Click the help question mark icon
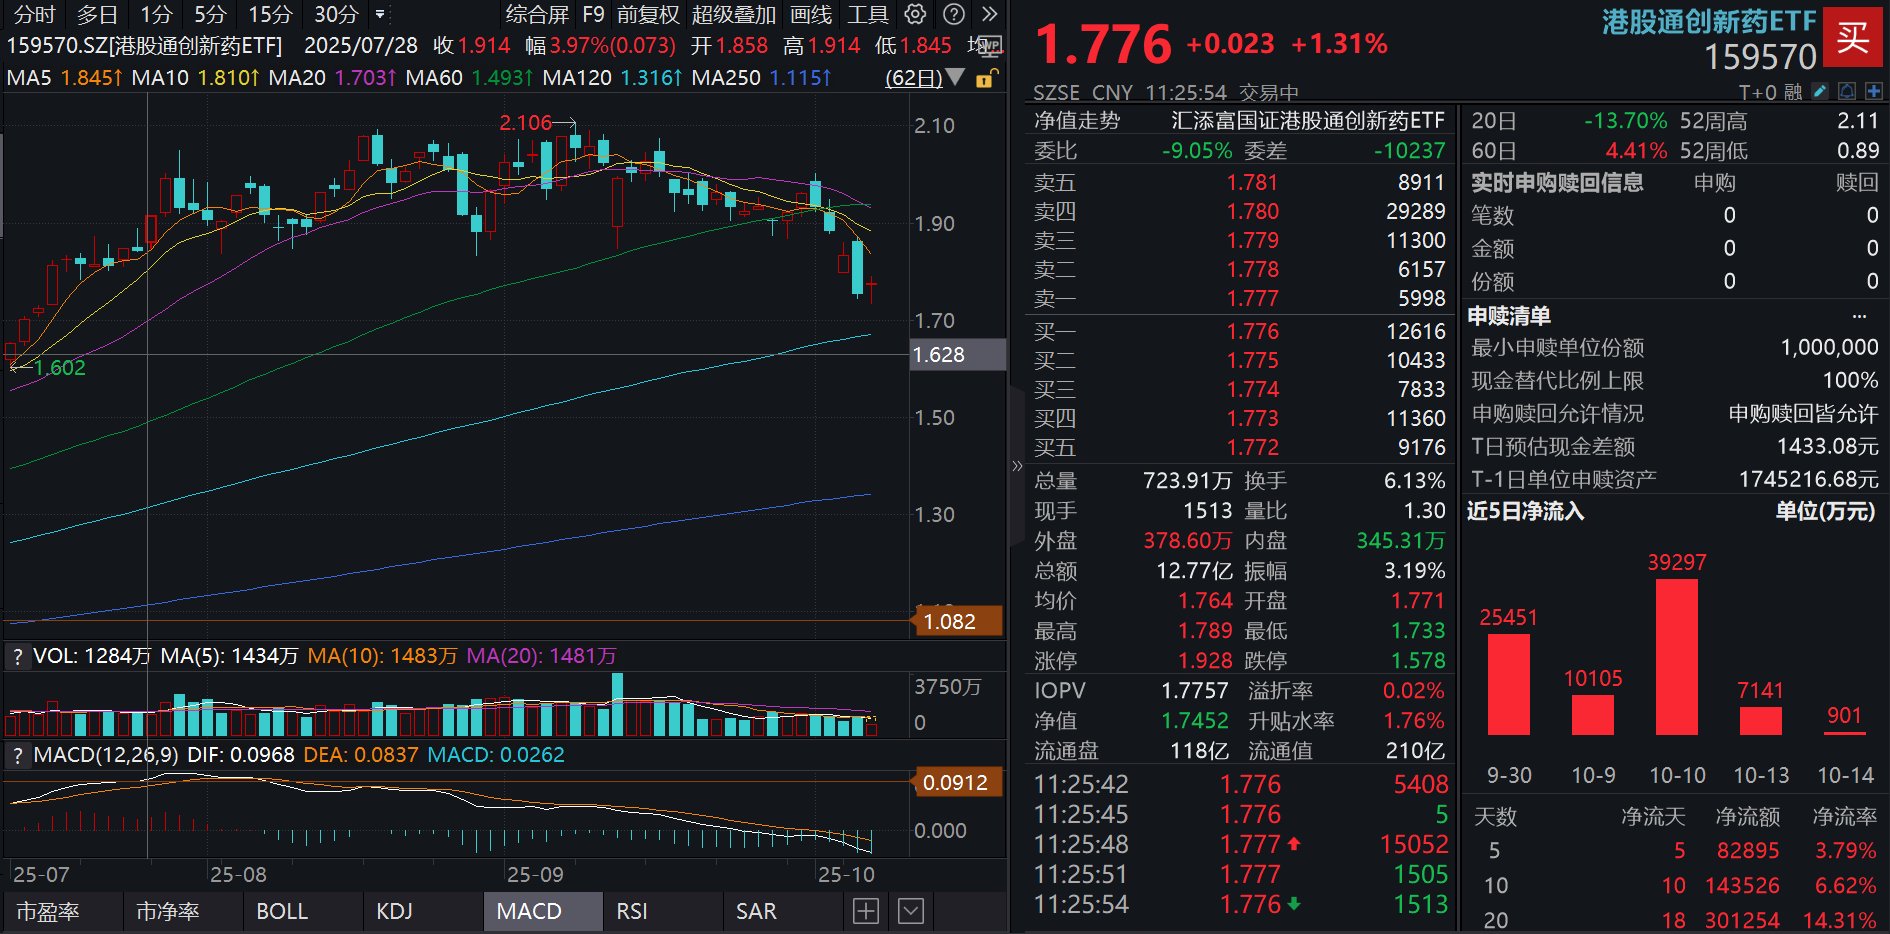The width and height of the screenshot is (1890, 934). click(953, 13)
